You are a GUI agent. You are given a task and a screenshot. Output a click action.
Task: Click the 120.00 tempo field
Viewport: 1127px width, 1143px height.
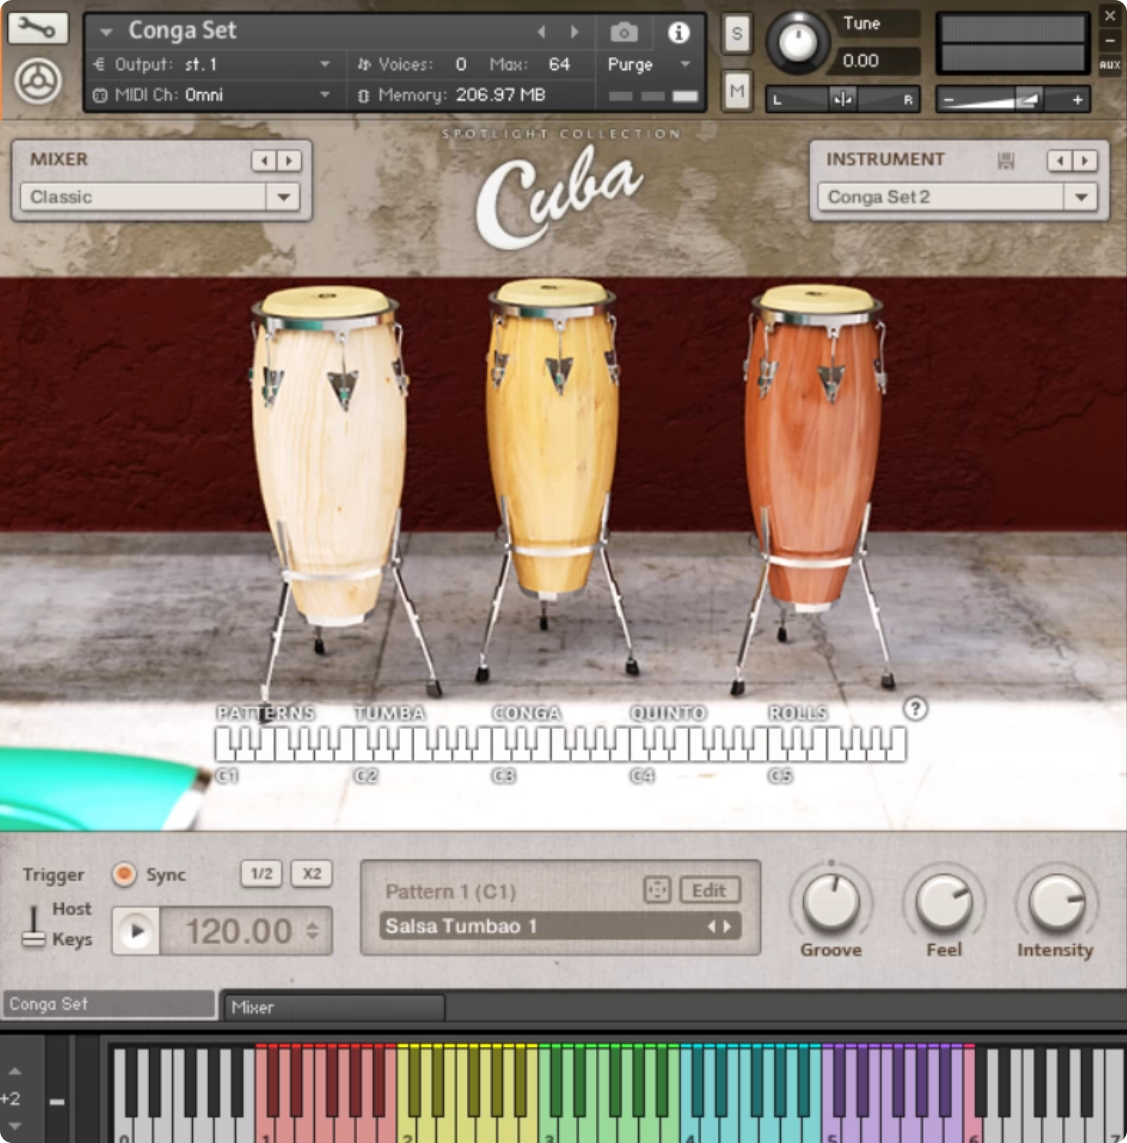[238, 931]
